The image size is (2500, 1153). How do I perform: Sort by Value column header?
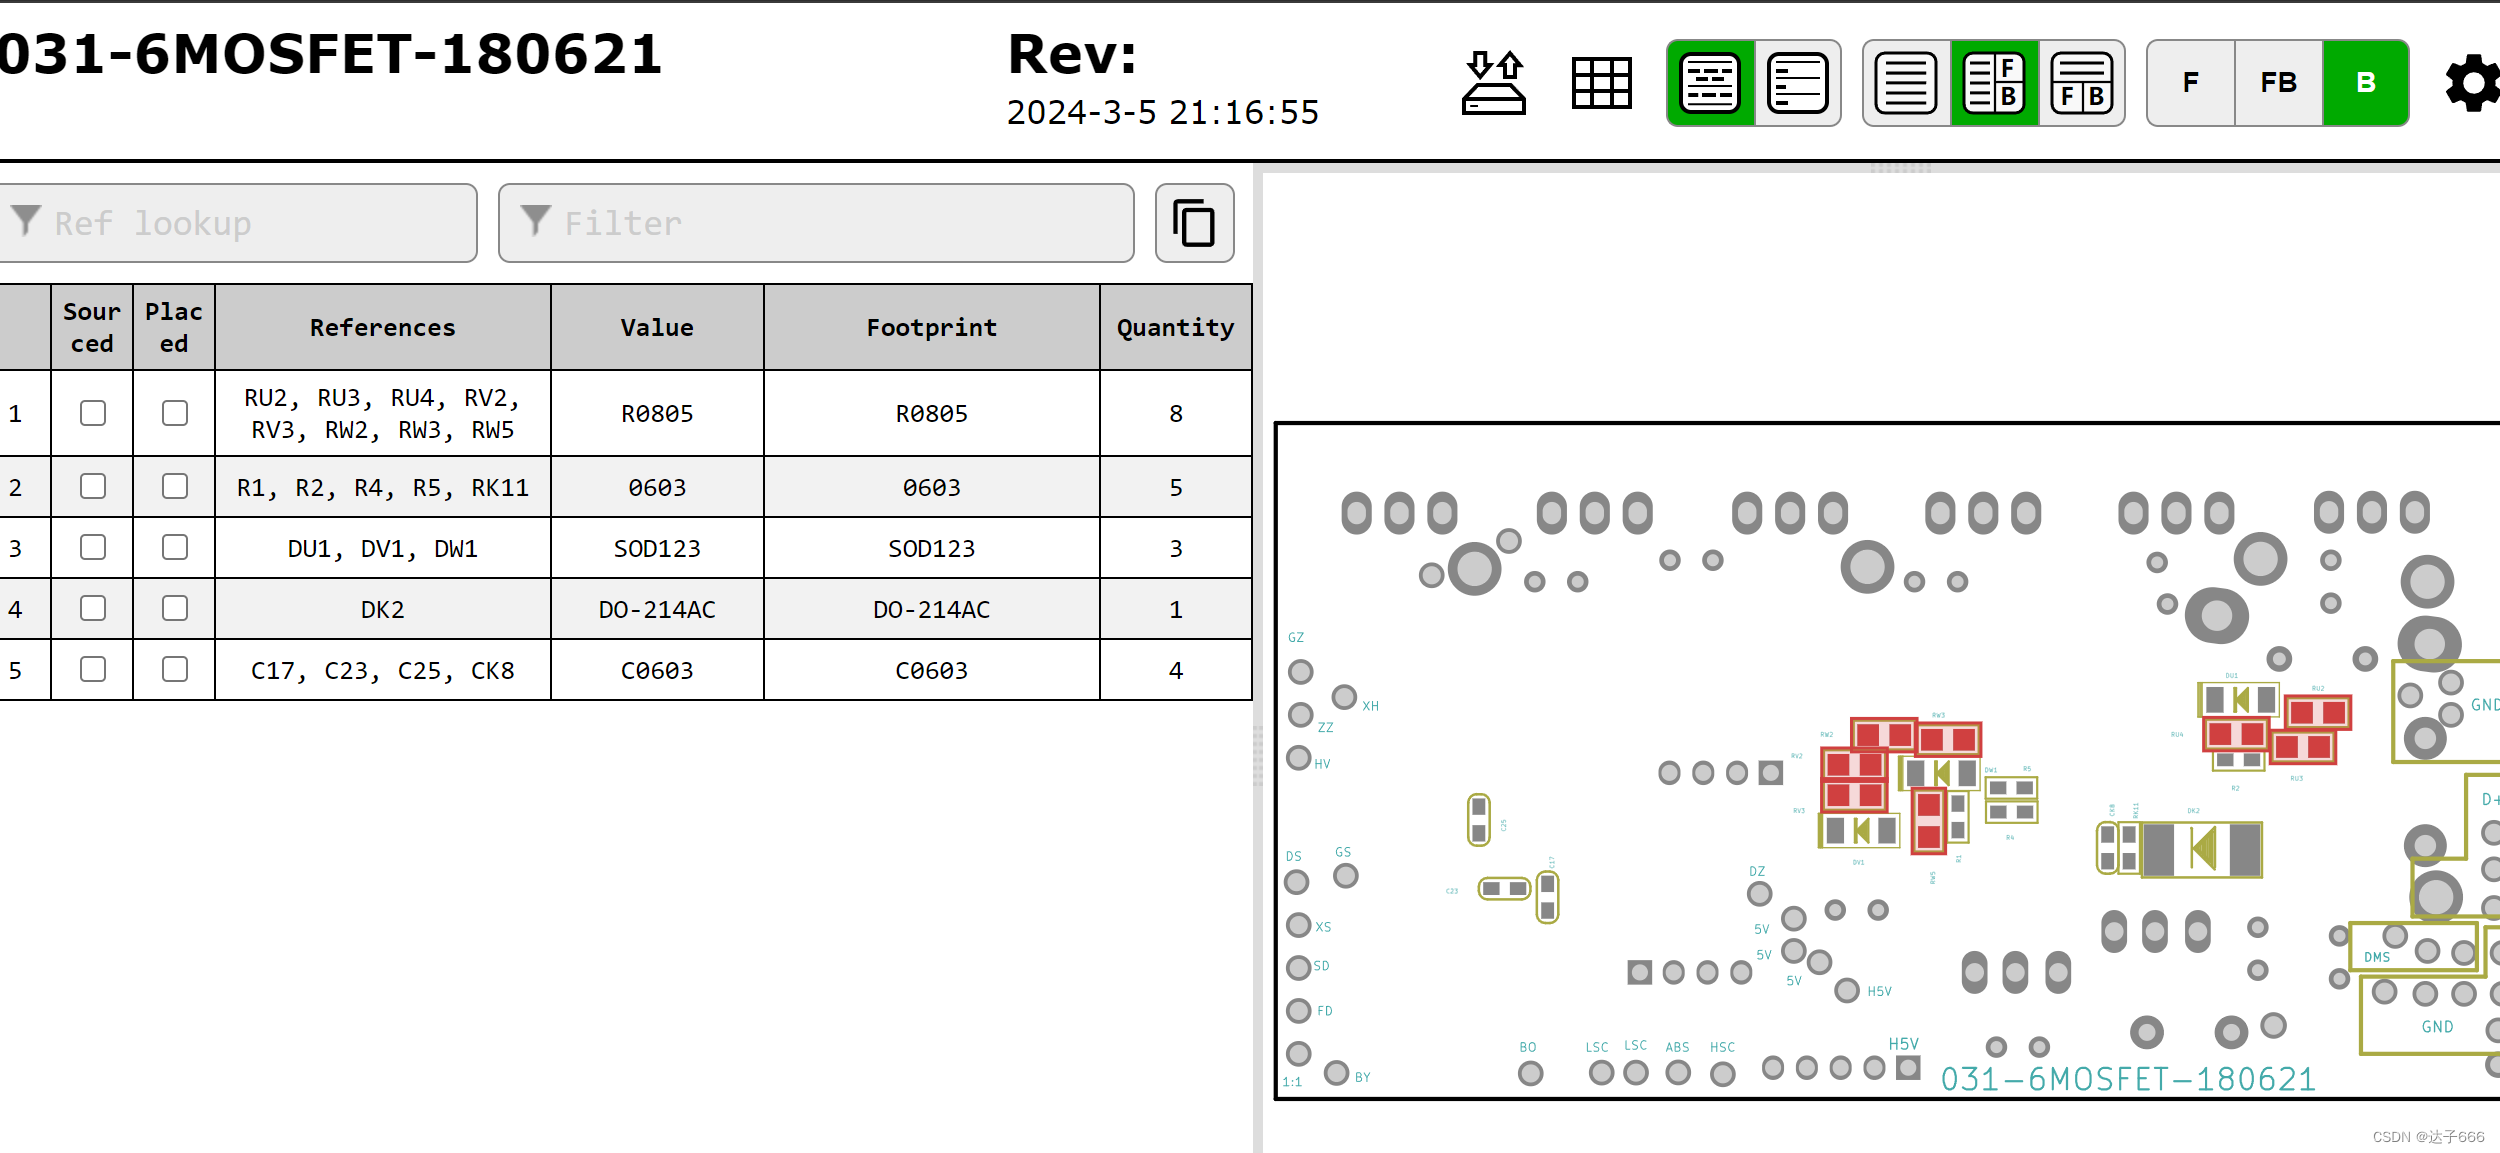tap(657, 327)
